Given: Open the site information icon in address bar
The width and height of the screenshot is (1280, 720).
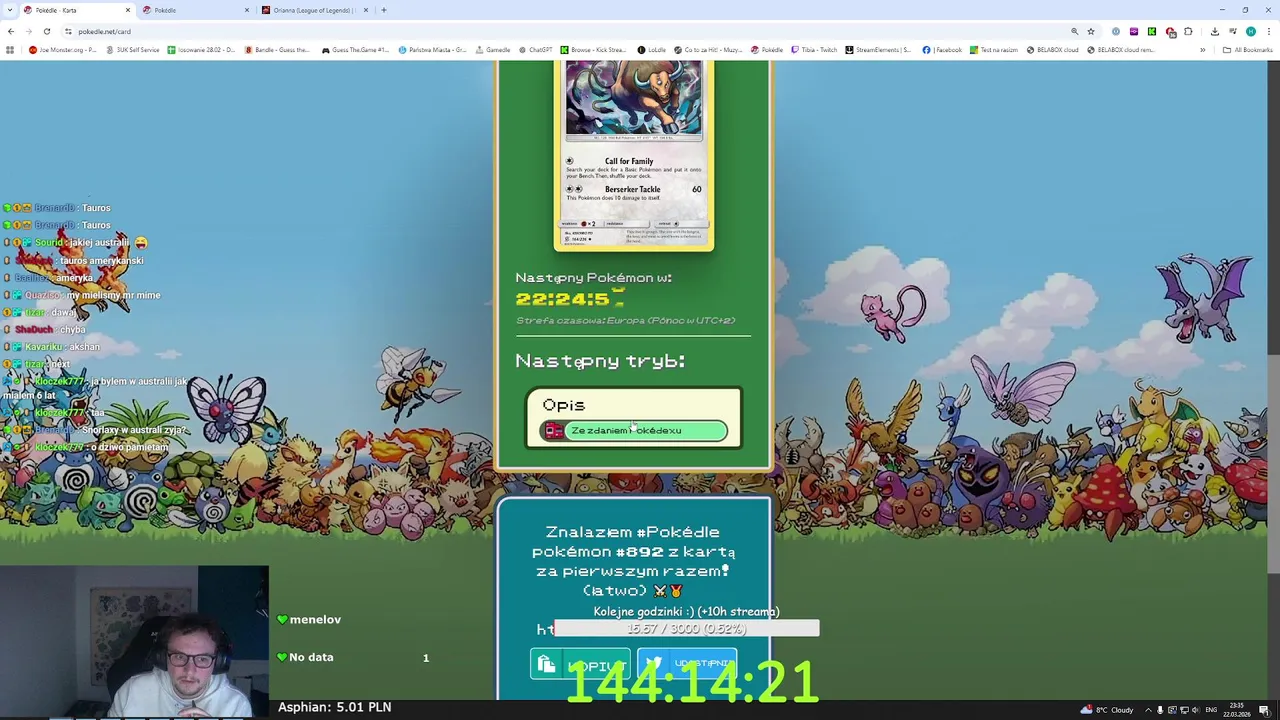Looking at the screenshot, I should click(x=68, y=31).
